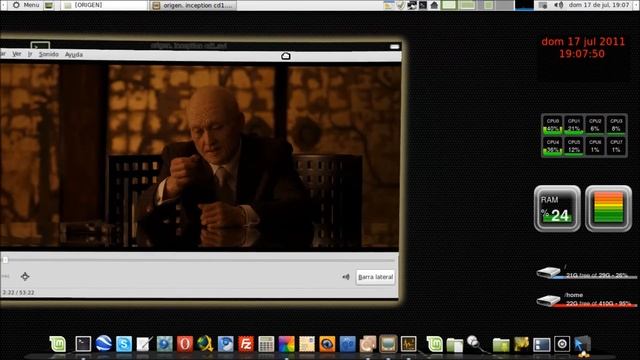Click the first workspace in panel switcher
Screen dimensions: 640x360
pos(449,5)
